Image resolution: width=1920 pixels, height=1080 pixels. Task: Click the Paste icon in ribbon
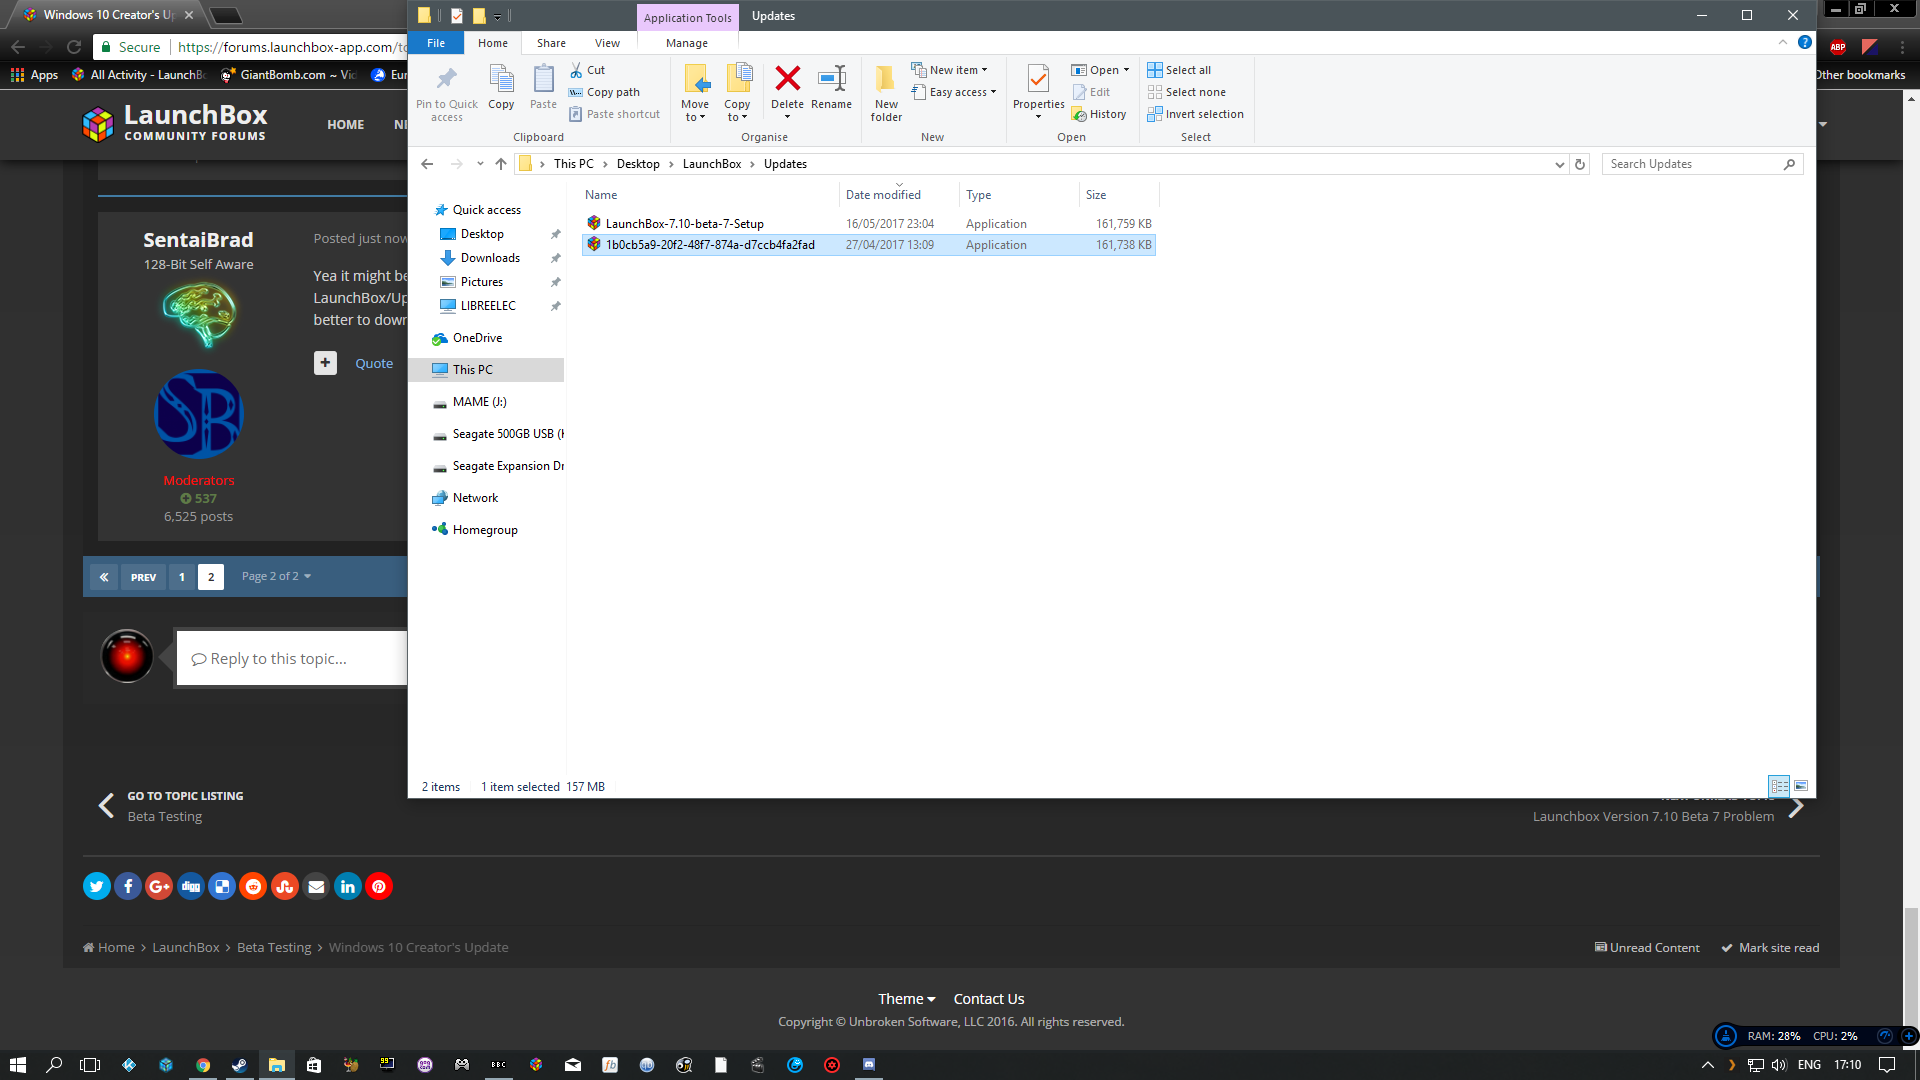tap(543, 79)
